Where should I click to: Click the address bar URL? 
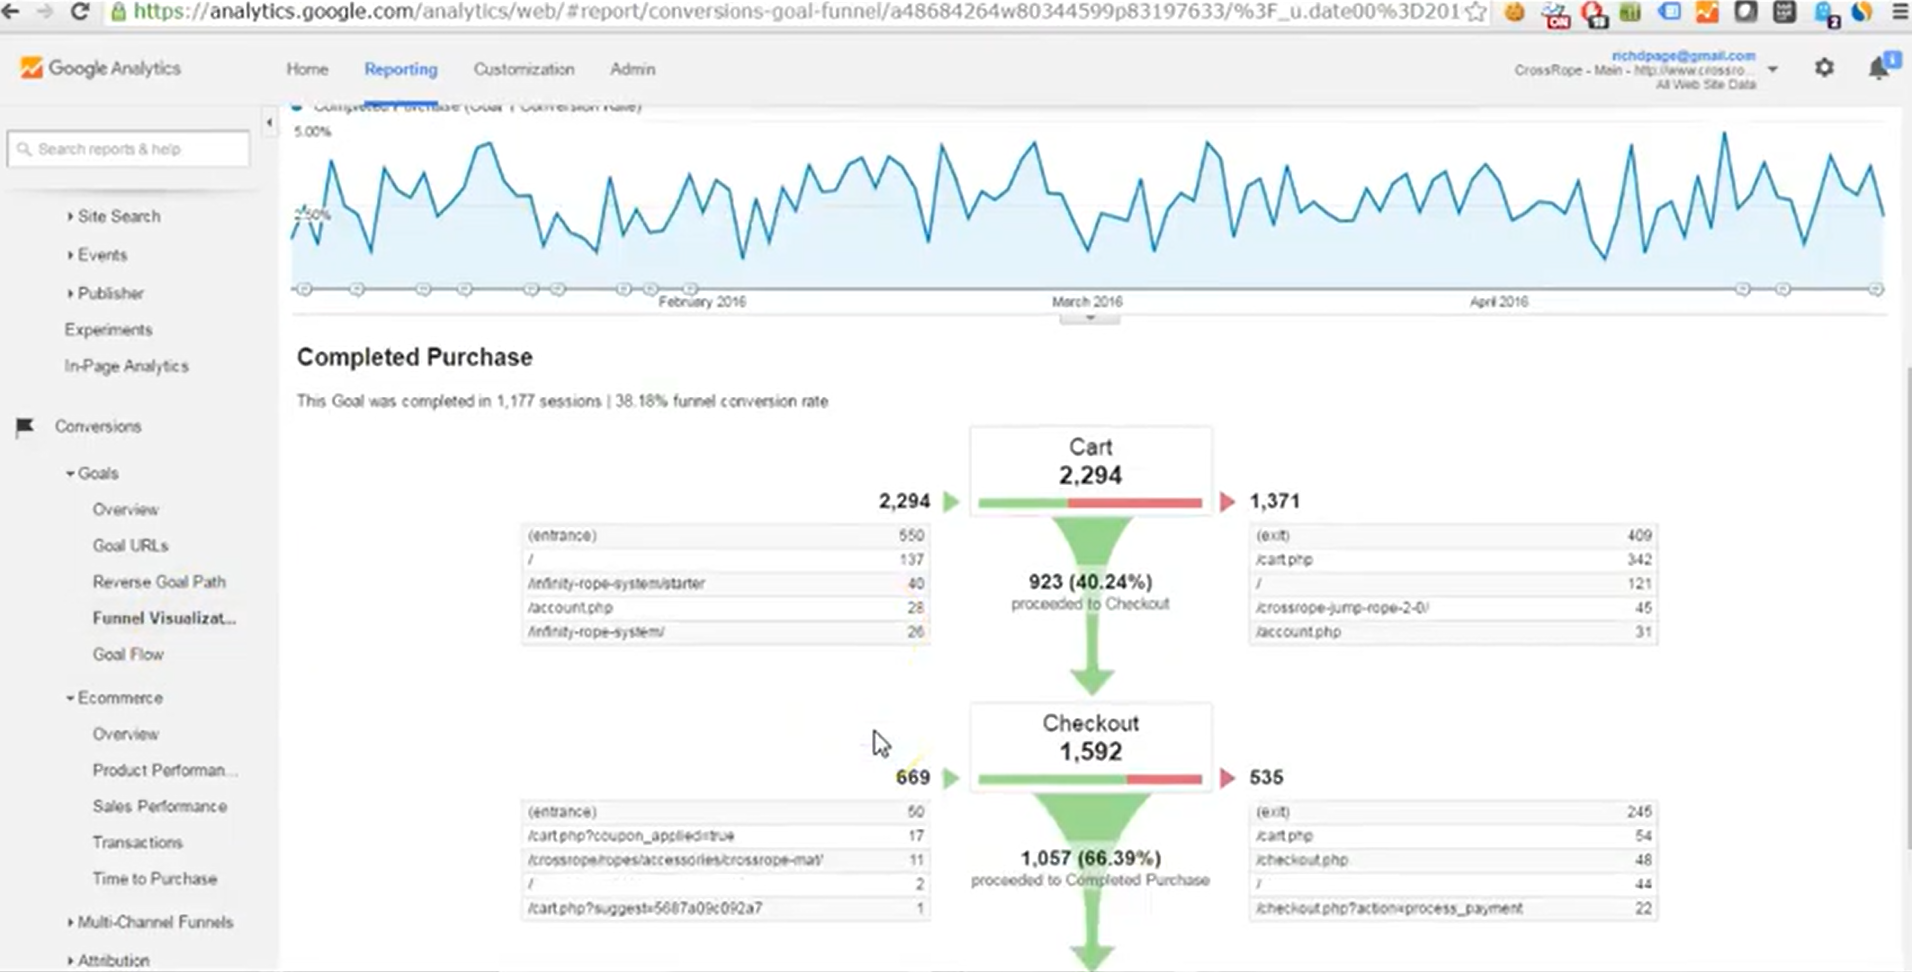coord(796,12)
